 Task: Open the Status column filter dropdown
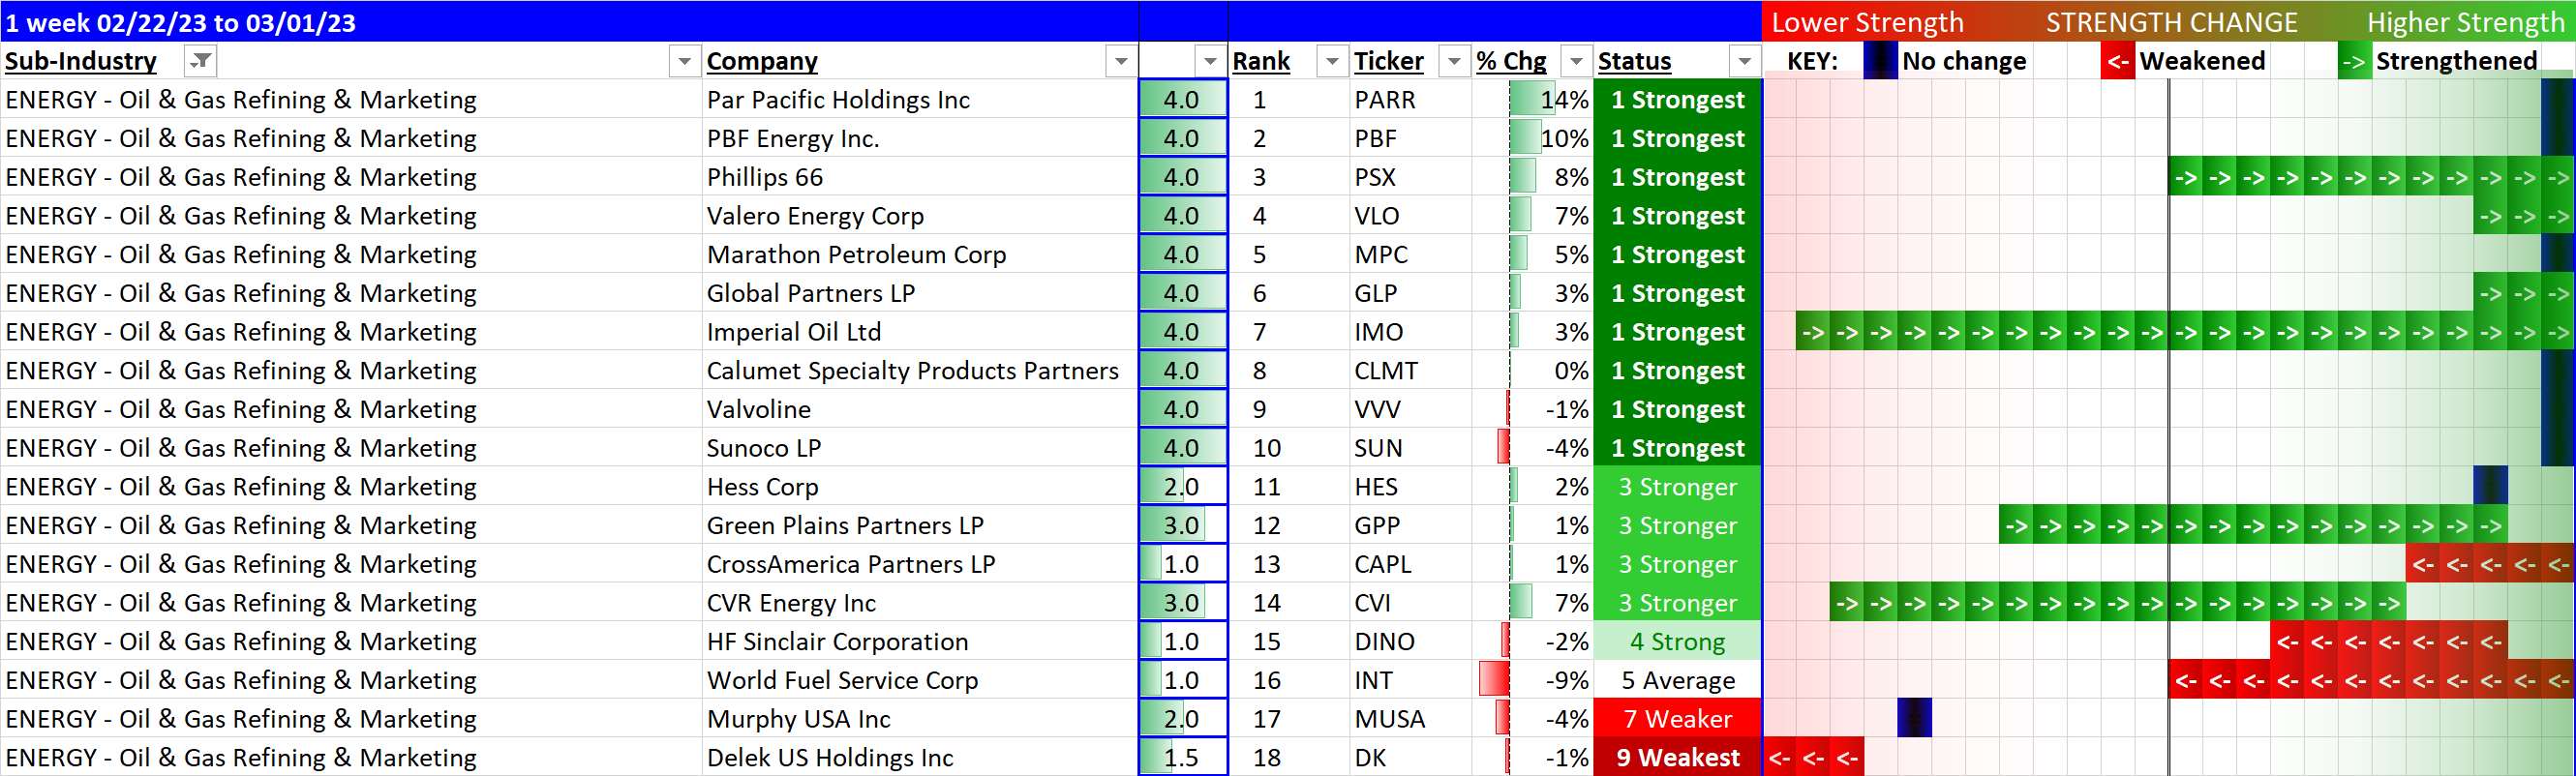(1744, 61)
